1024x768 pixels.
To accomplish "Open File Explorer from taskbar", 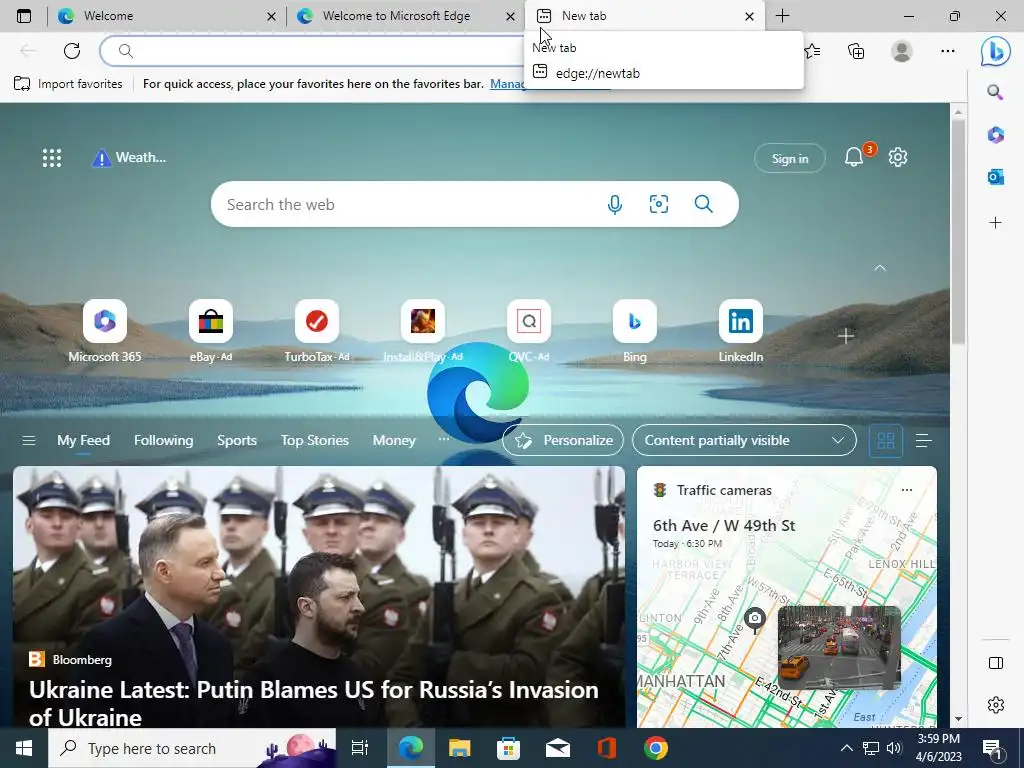I will [460, 748].
